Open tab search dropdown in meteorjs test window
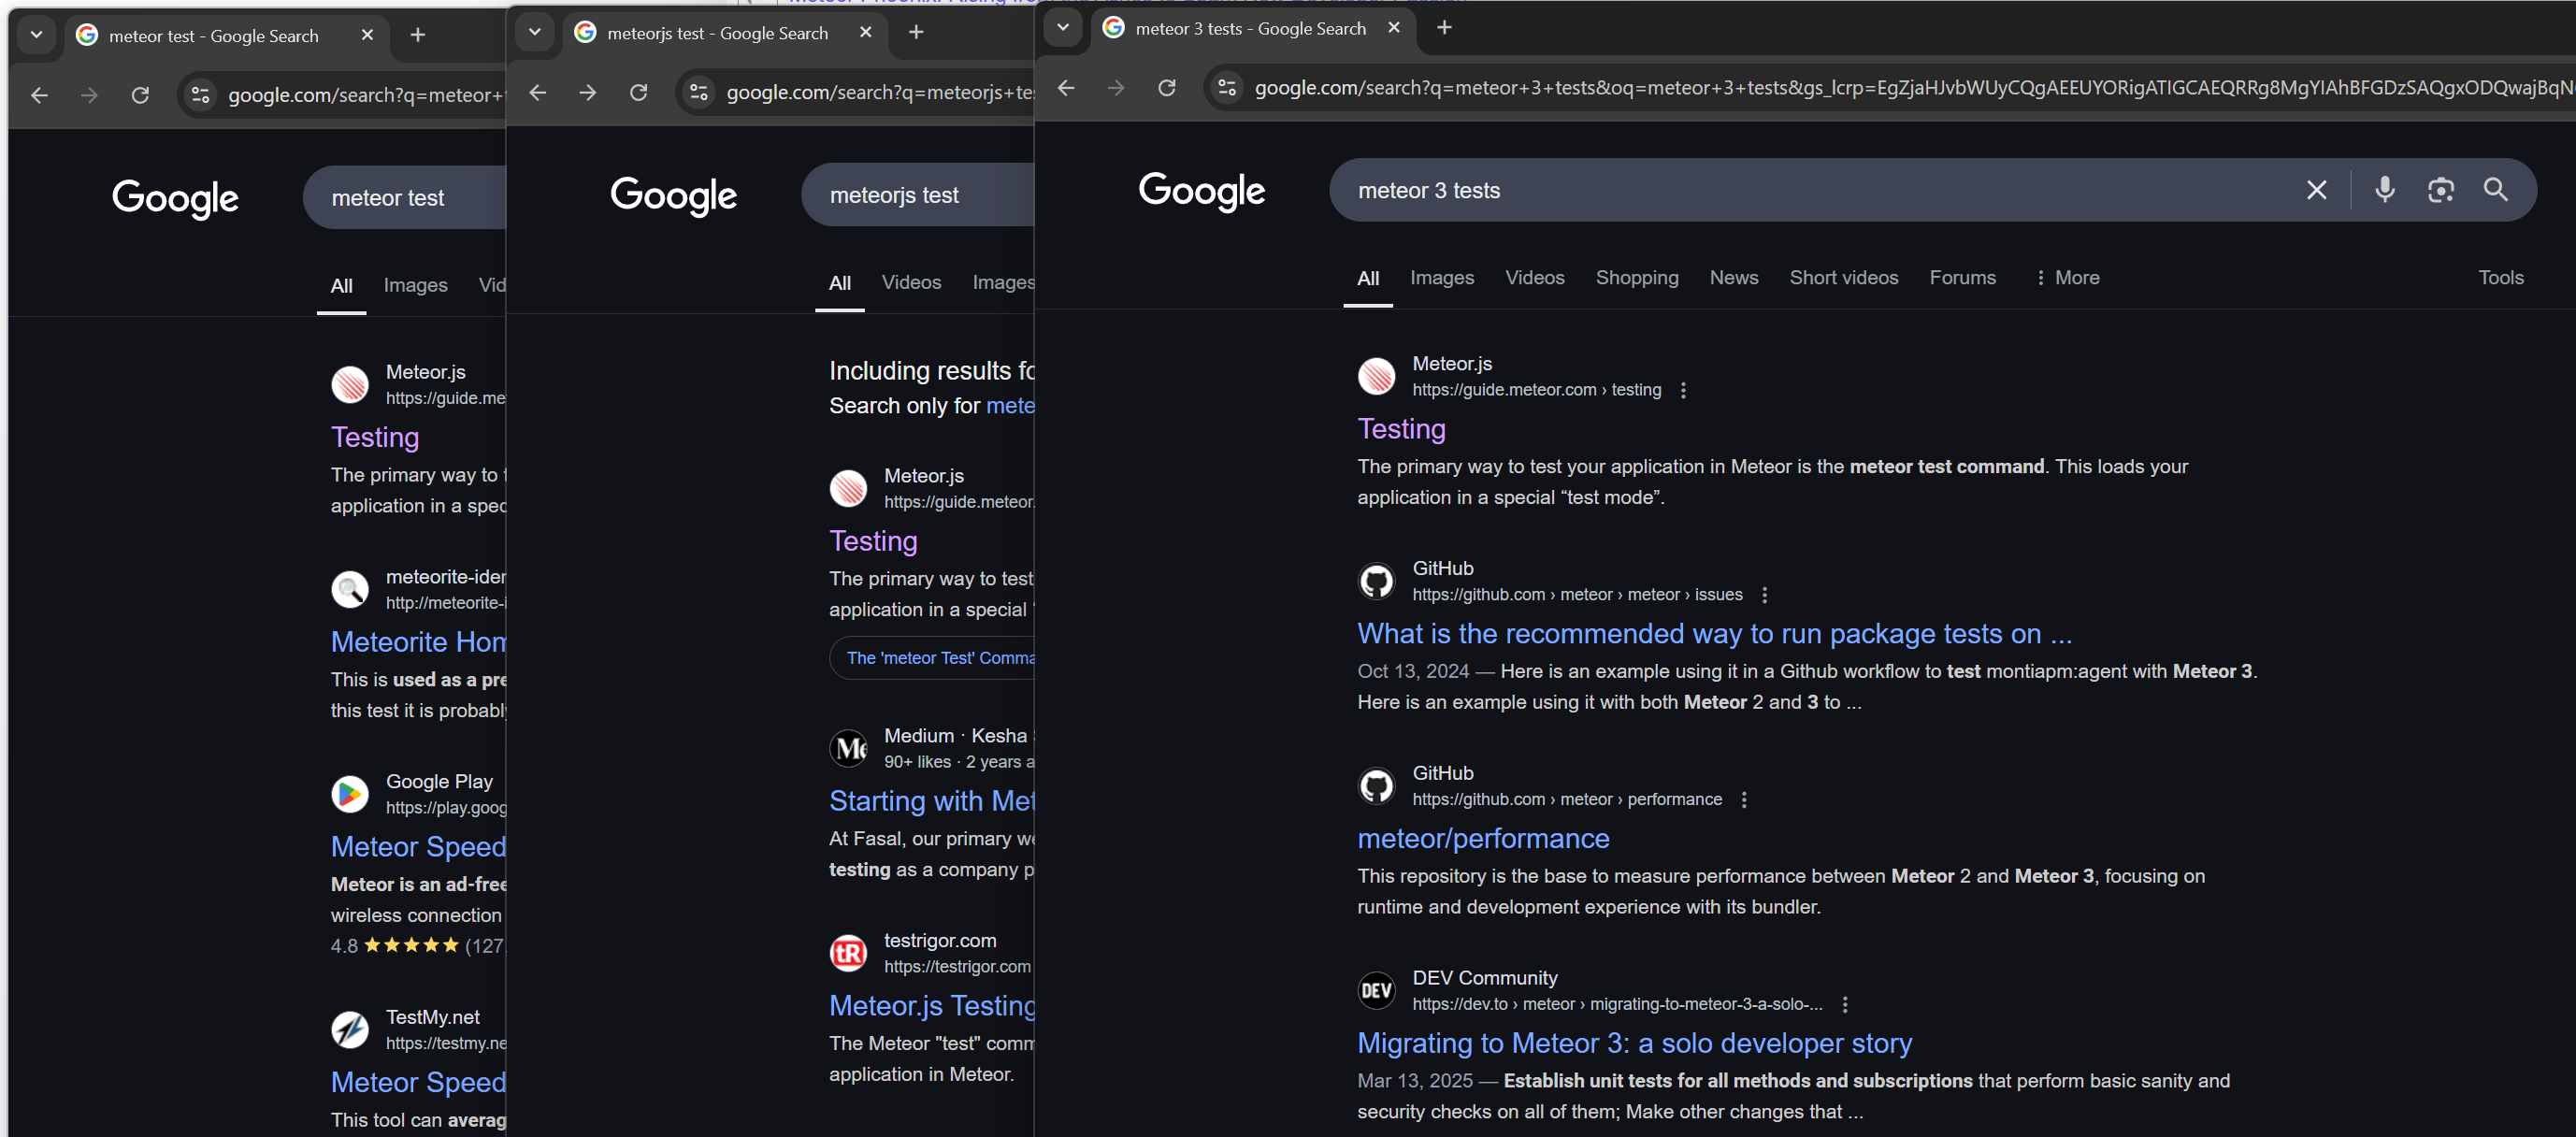 coord(535,32)
